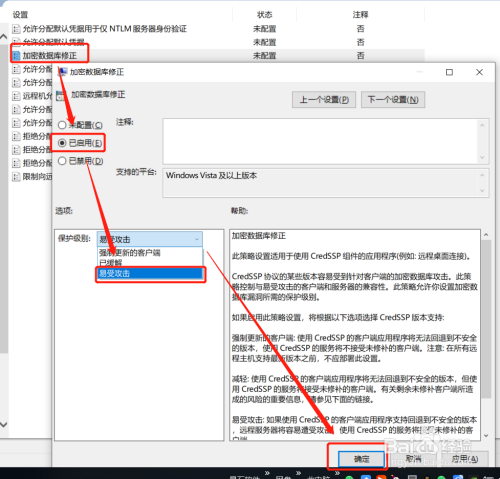The width and height of the screenshot is (500, 479).
Task: Click scroll-up arrow in supported platform box
Action: tap(482, 175)
